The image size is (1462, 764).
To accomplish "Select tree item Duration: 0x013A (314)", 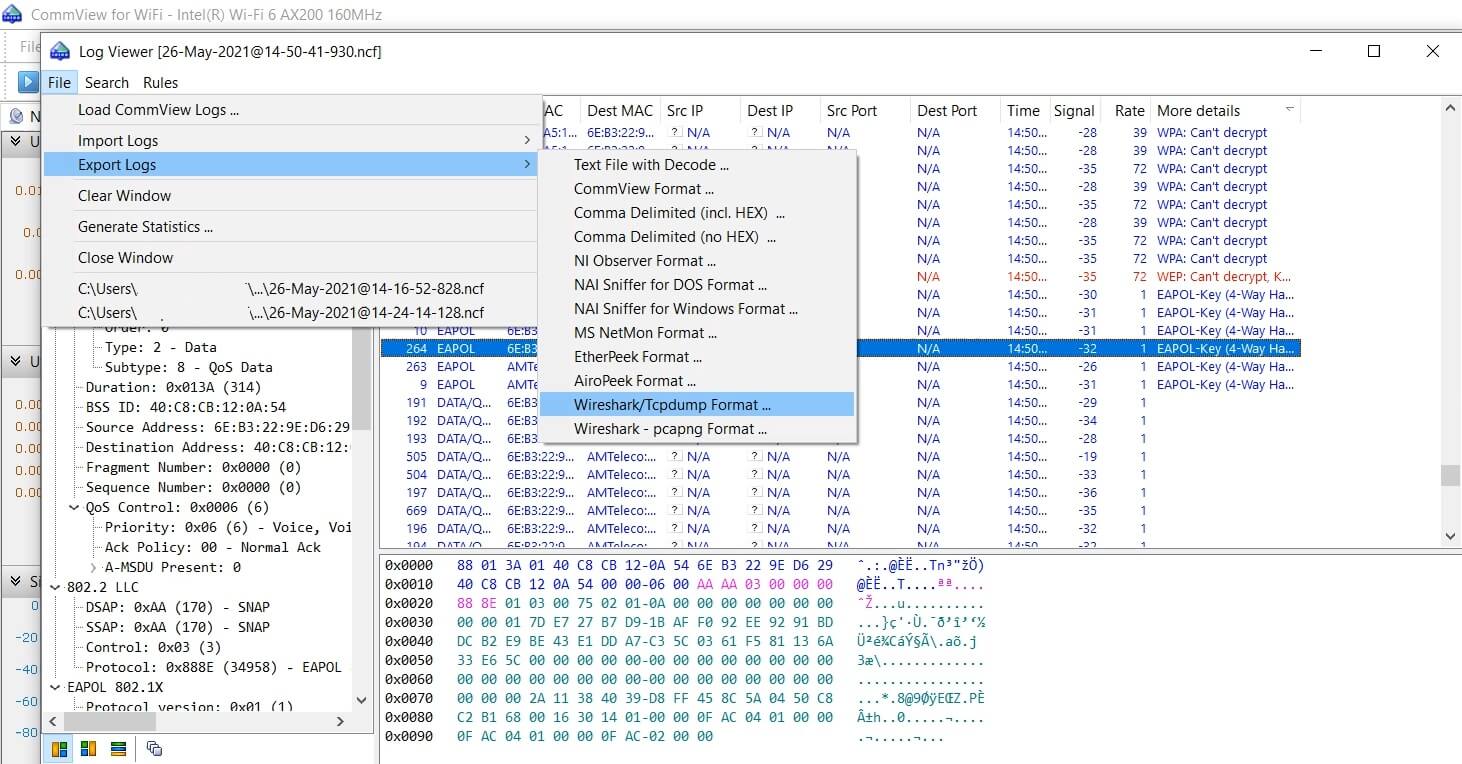I will [x=173, y=387].
